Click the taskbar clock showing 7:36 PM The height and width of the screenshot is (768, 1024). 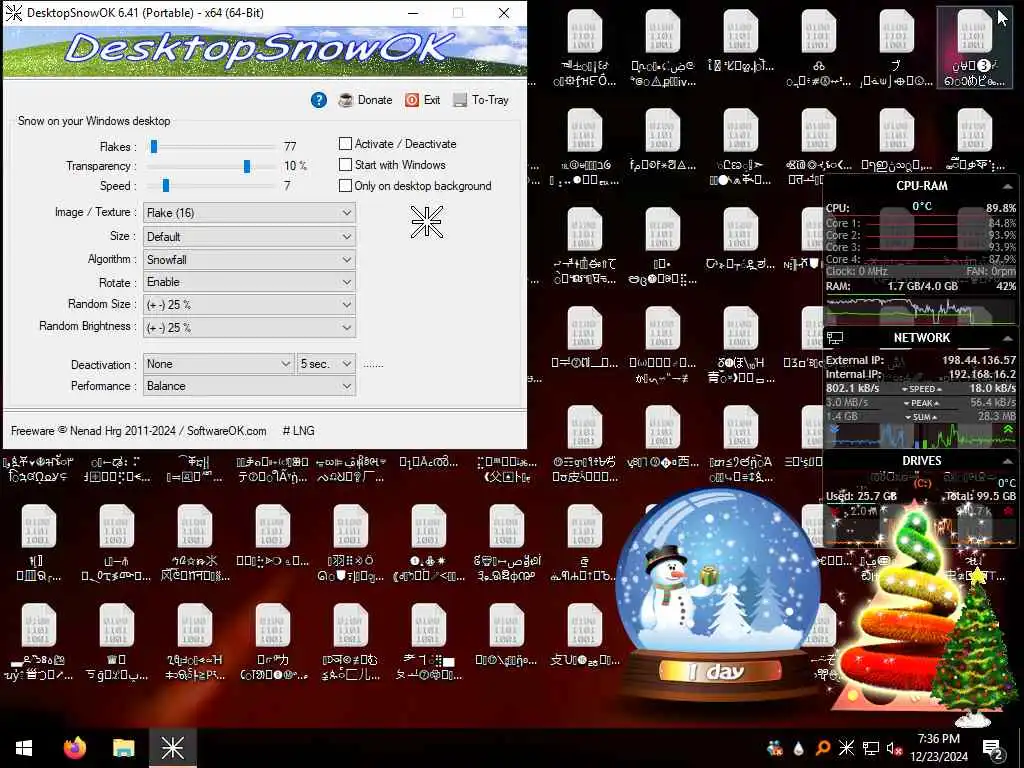(x=938, y=748)
